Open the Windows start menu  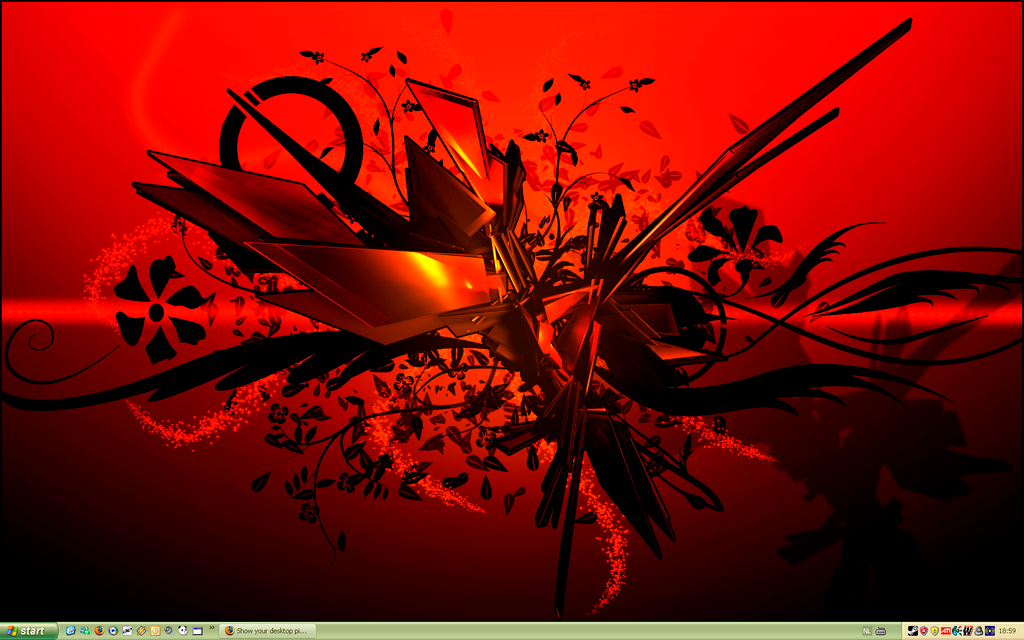29,631
